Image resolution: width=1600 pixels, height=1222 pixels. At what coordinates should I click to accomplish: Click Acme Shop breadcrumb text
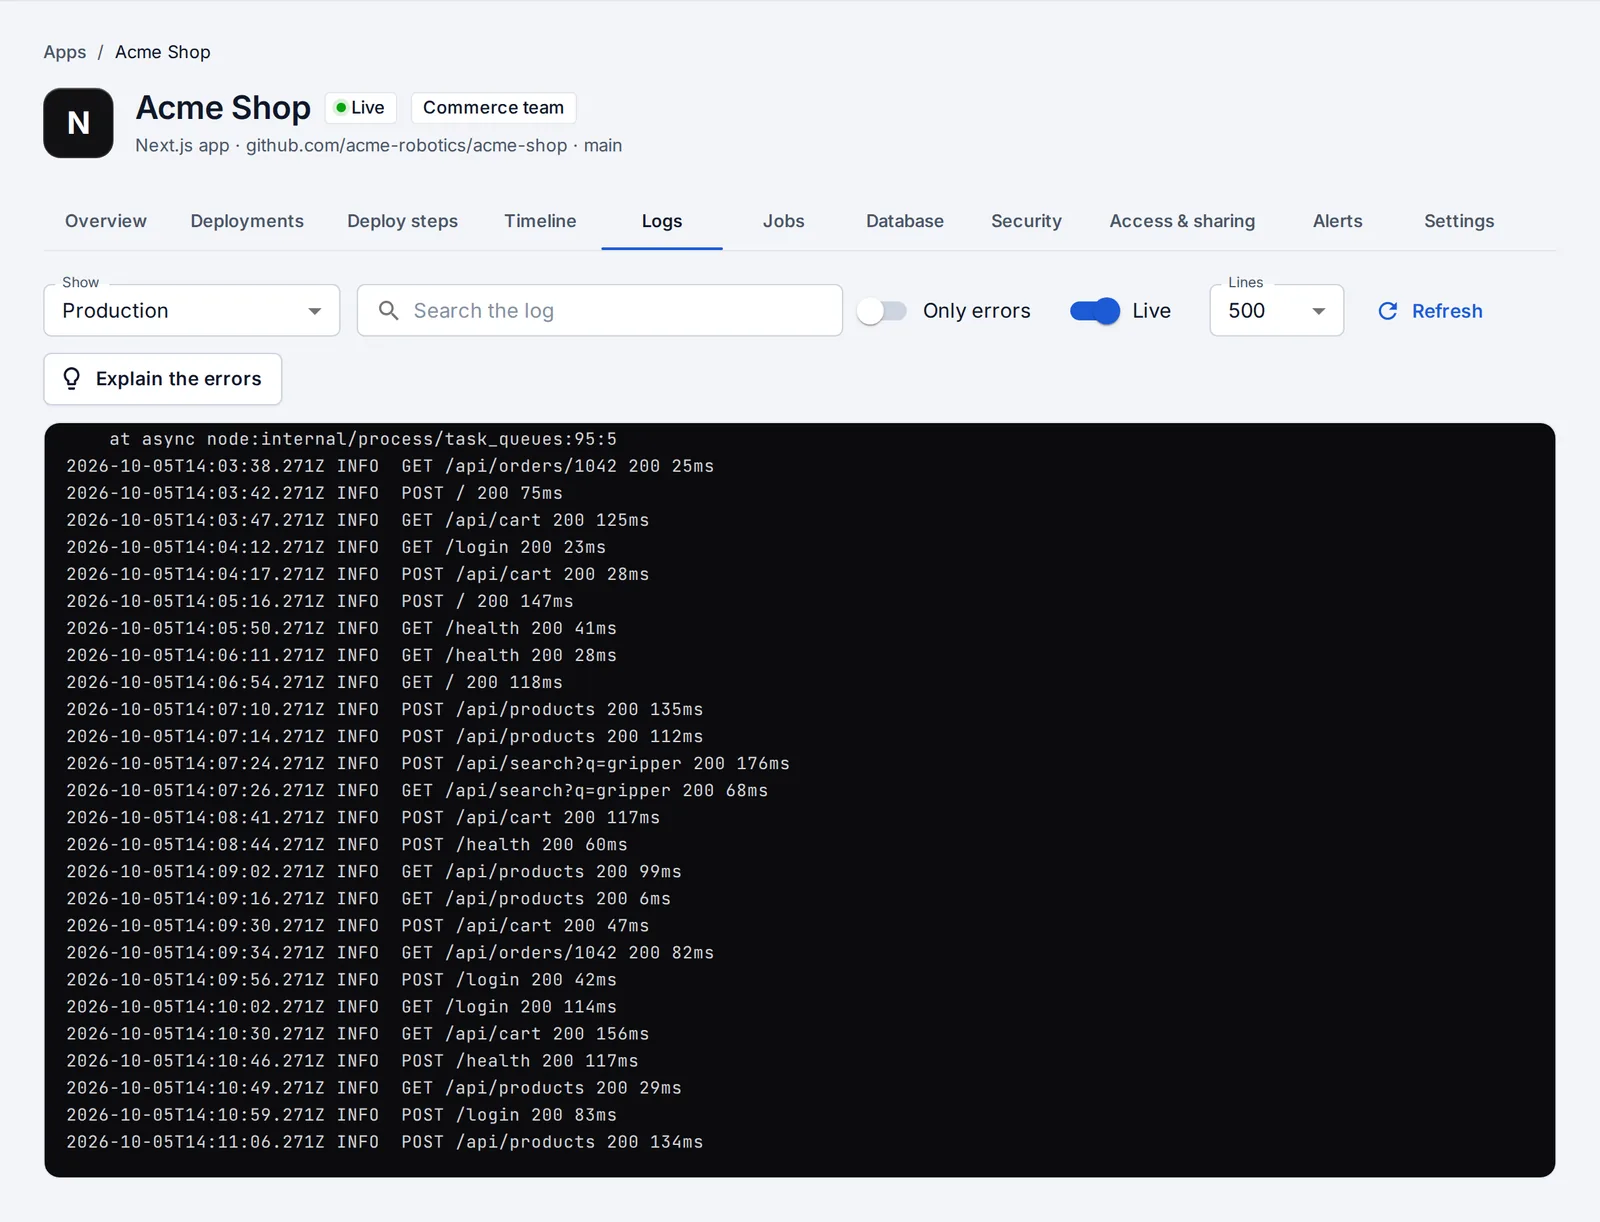point(163,52)
